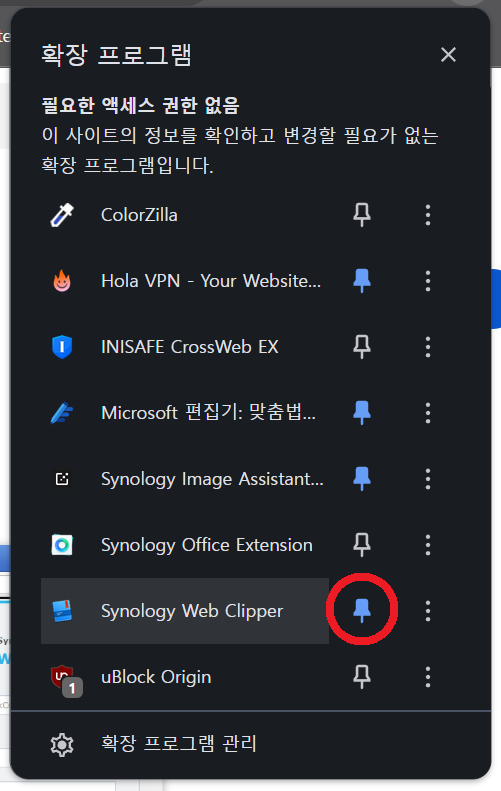Select the Microsoft 편집기 extension entry
The height and width of the screenshot is (791, 501).
tap(185, 413)
